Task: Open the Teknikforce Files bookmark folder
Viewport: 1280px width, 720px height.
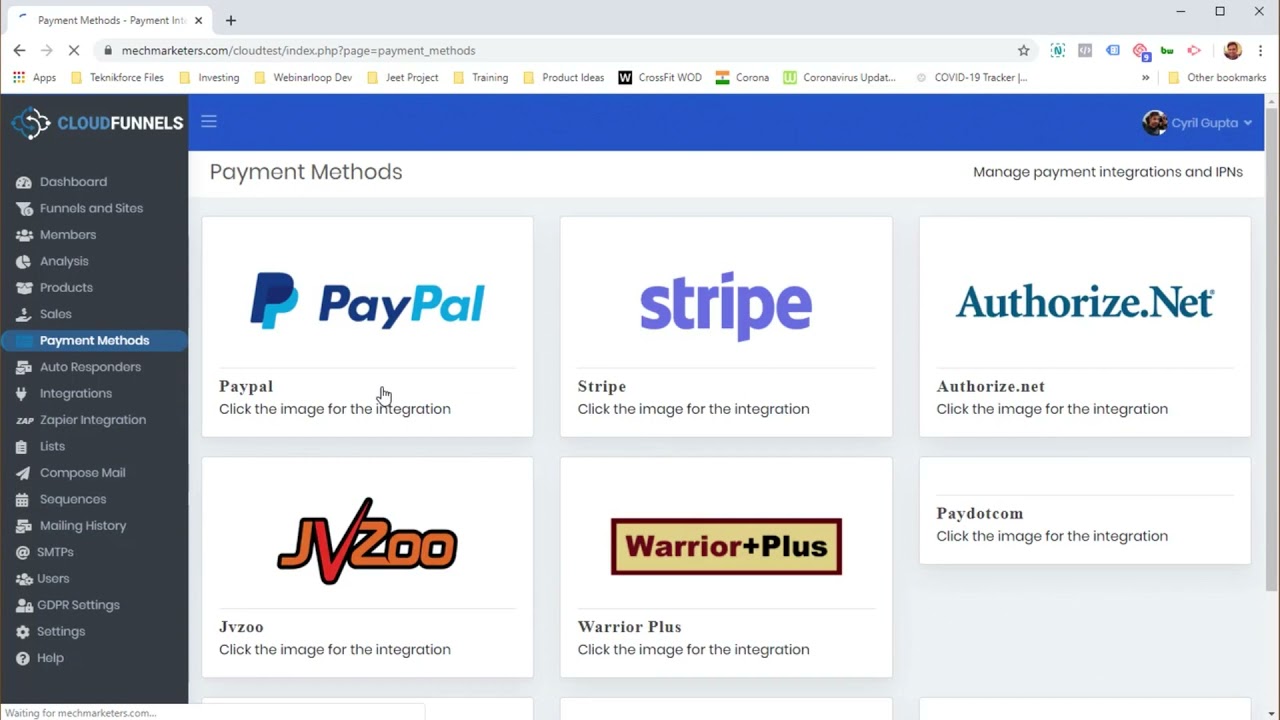Action: pyautogui.click(x=118, y=77)
